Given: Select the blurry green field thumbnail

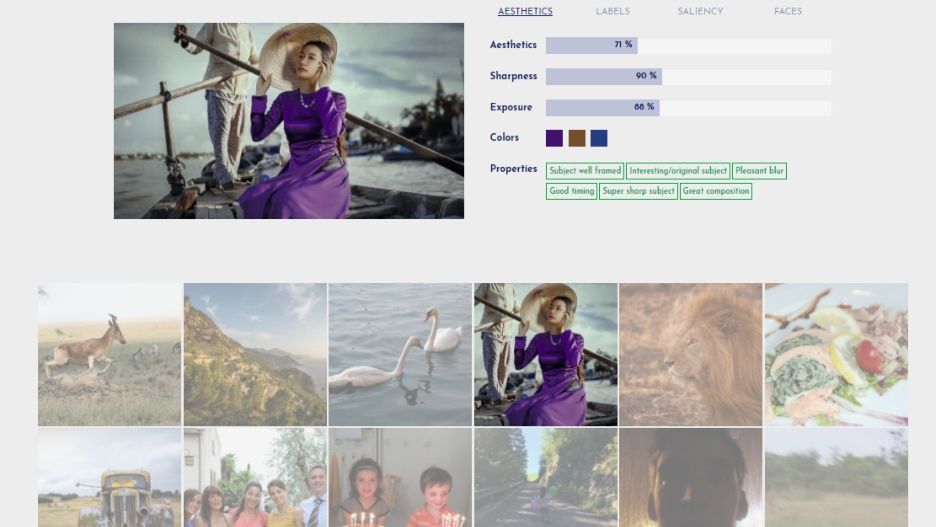Looking at the screenshot, I should [x=836, y=477].
